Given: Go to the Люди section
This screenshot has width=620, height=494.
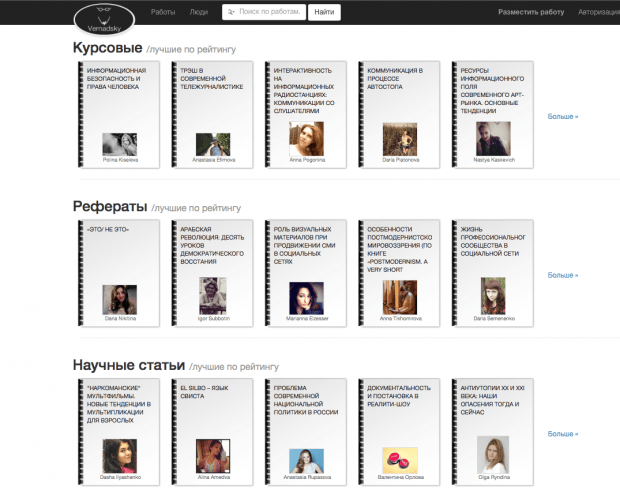Looking at the screenshot, I should (x=199, y=13).
